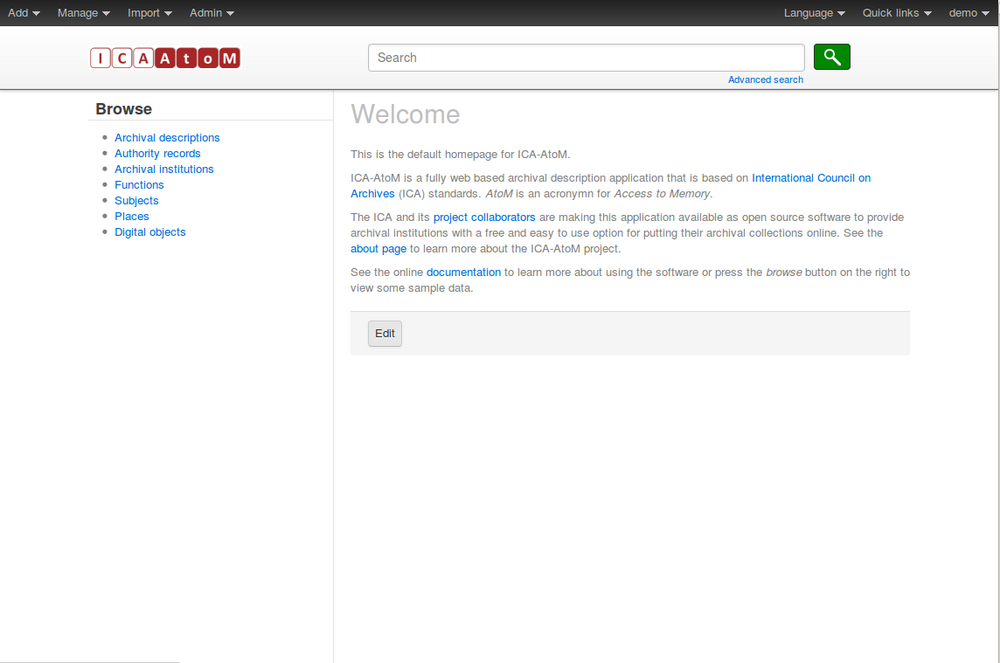This screenshot has width=1000, height=663.
Task: Select Archival institutions in the Browse panel
Action: [x=163, y=169]
